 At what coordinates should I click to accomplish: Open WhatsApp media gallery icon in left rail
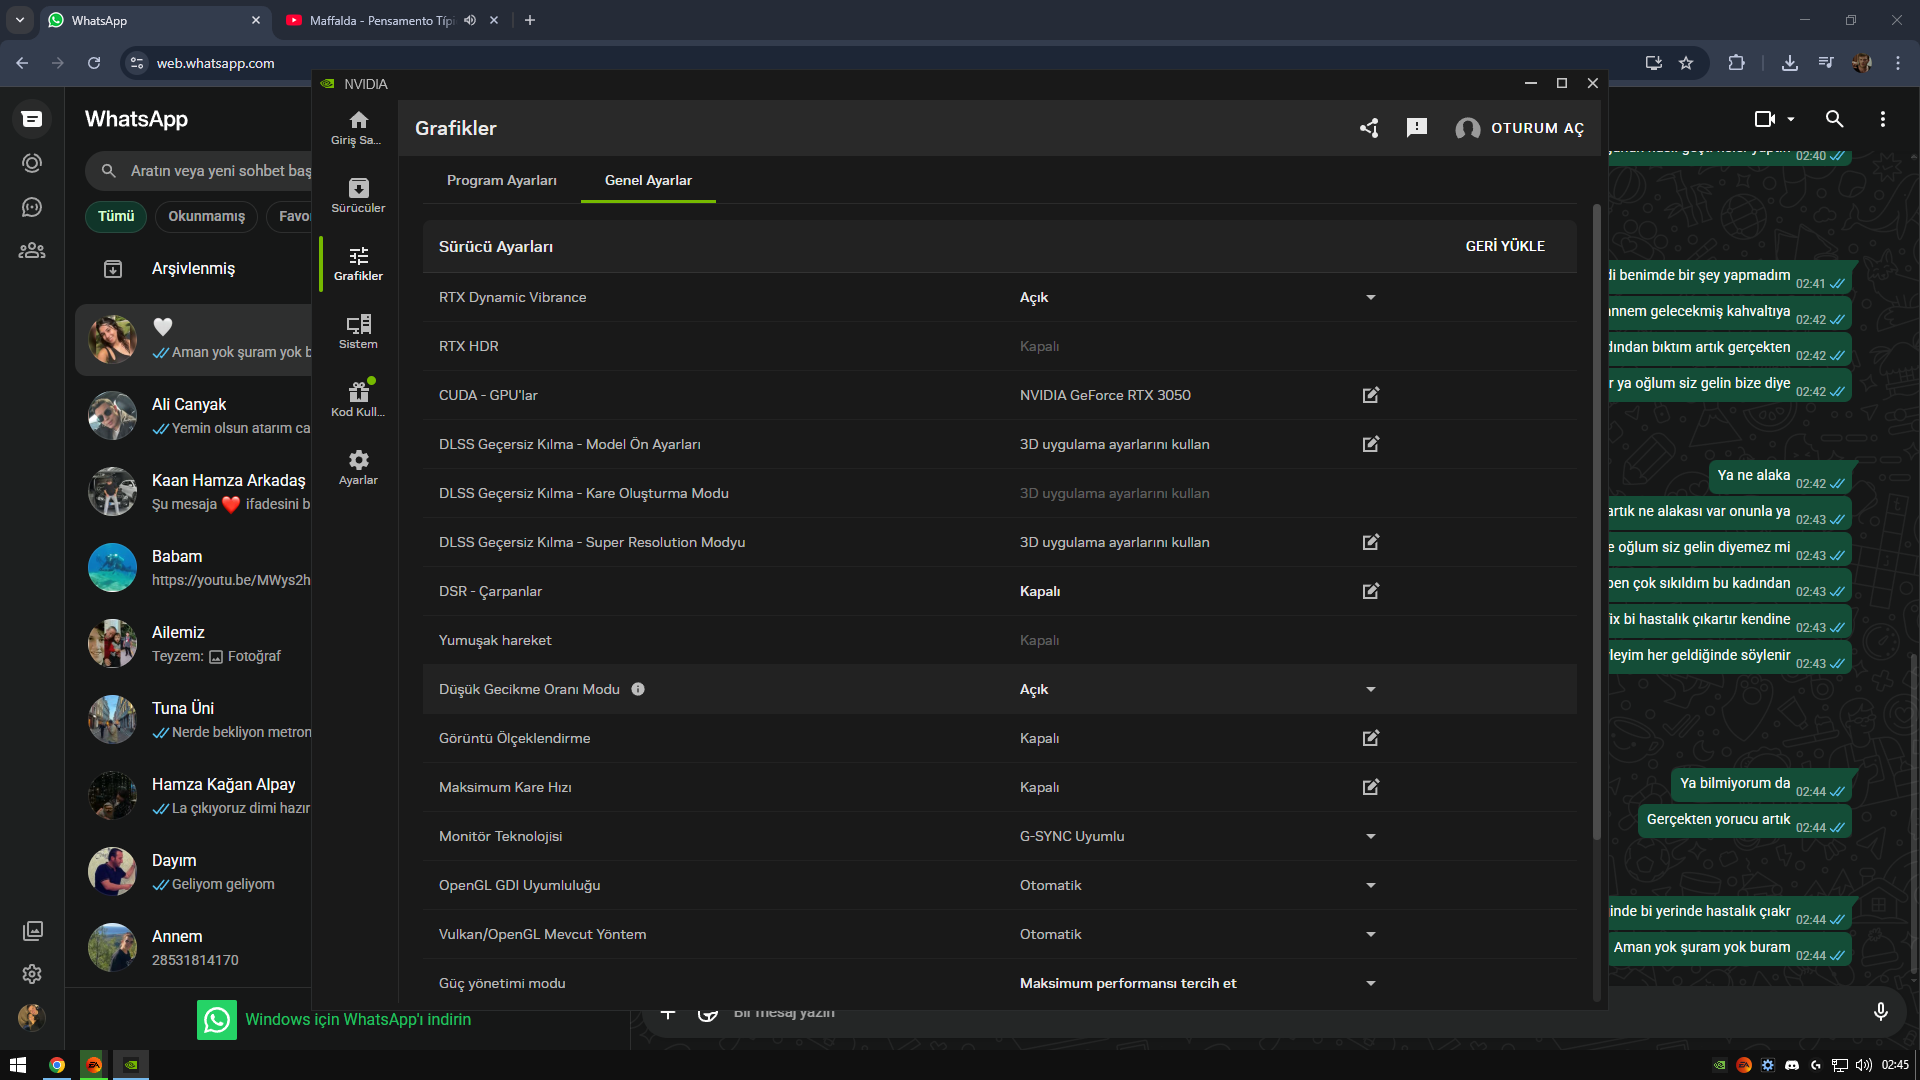(x=32, y=931)
